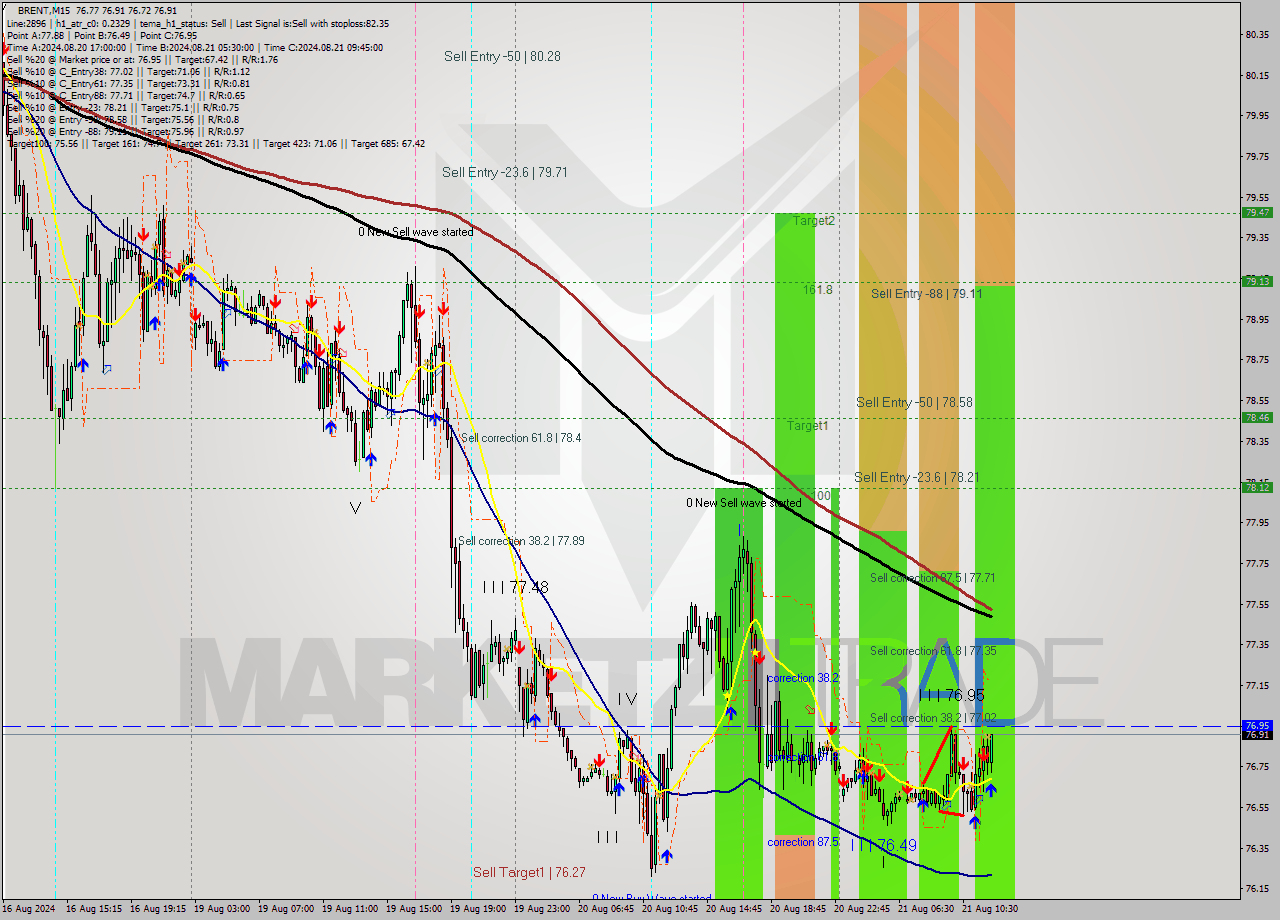Click the '16 Aug 2024' time axis label
1280x920 pixels.
(30, 909)
